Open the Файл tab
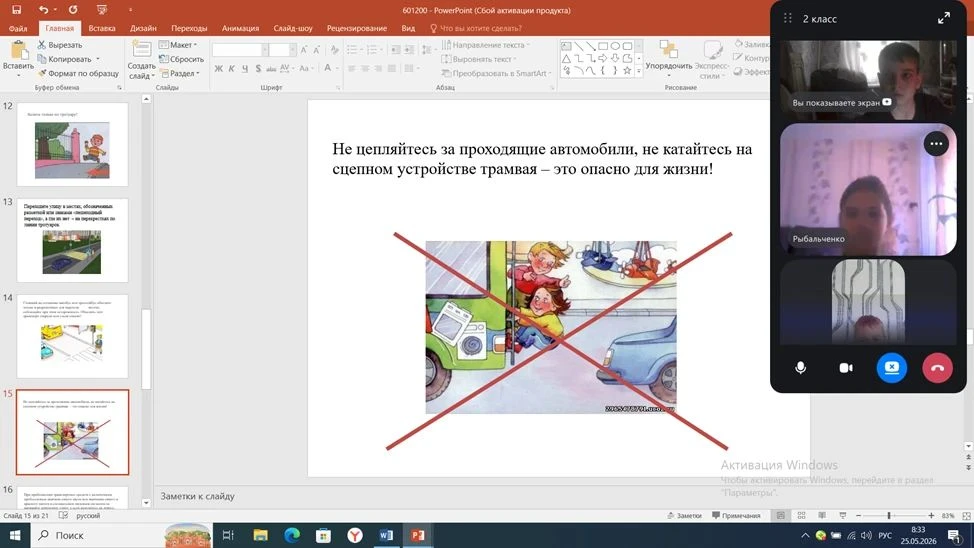 tap(18, 28)
